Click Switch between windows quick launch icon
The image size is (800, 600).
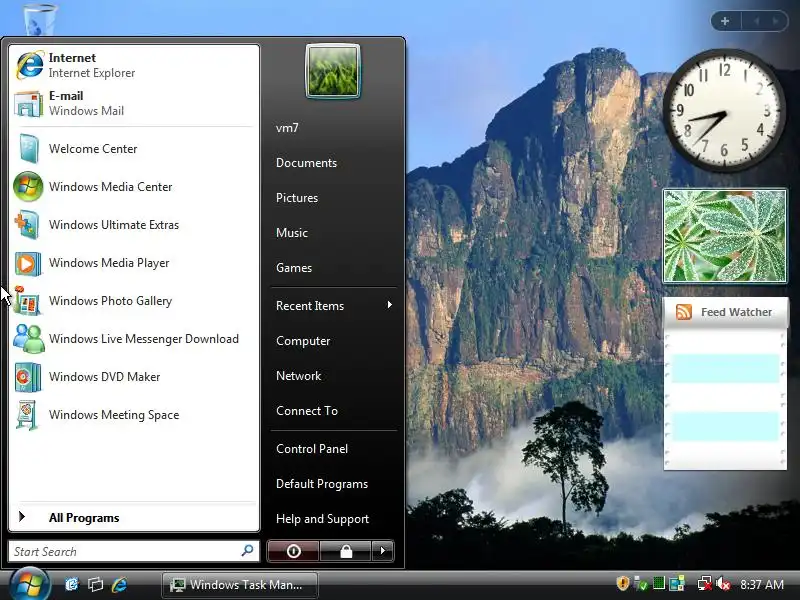coord(95,584)
